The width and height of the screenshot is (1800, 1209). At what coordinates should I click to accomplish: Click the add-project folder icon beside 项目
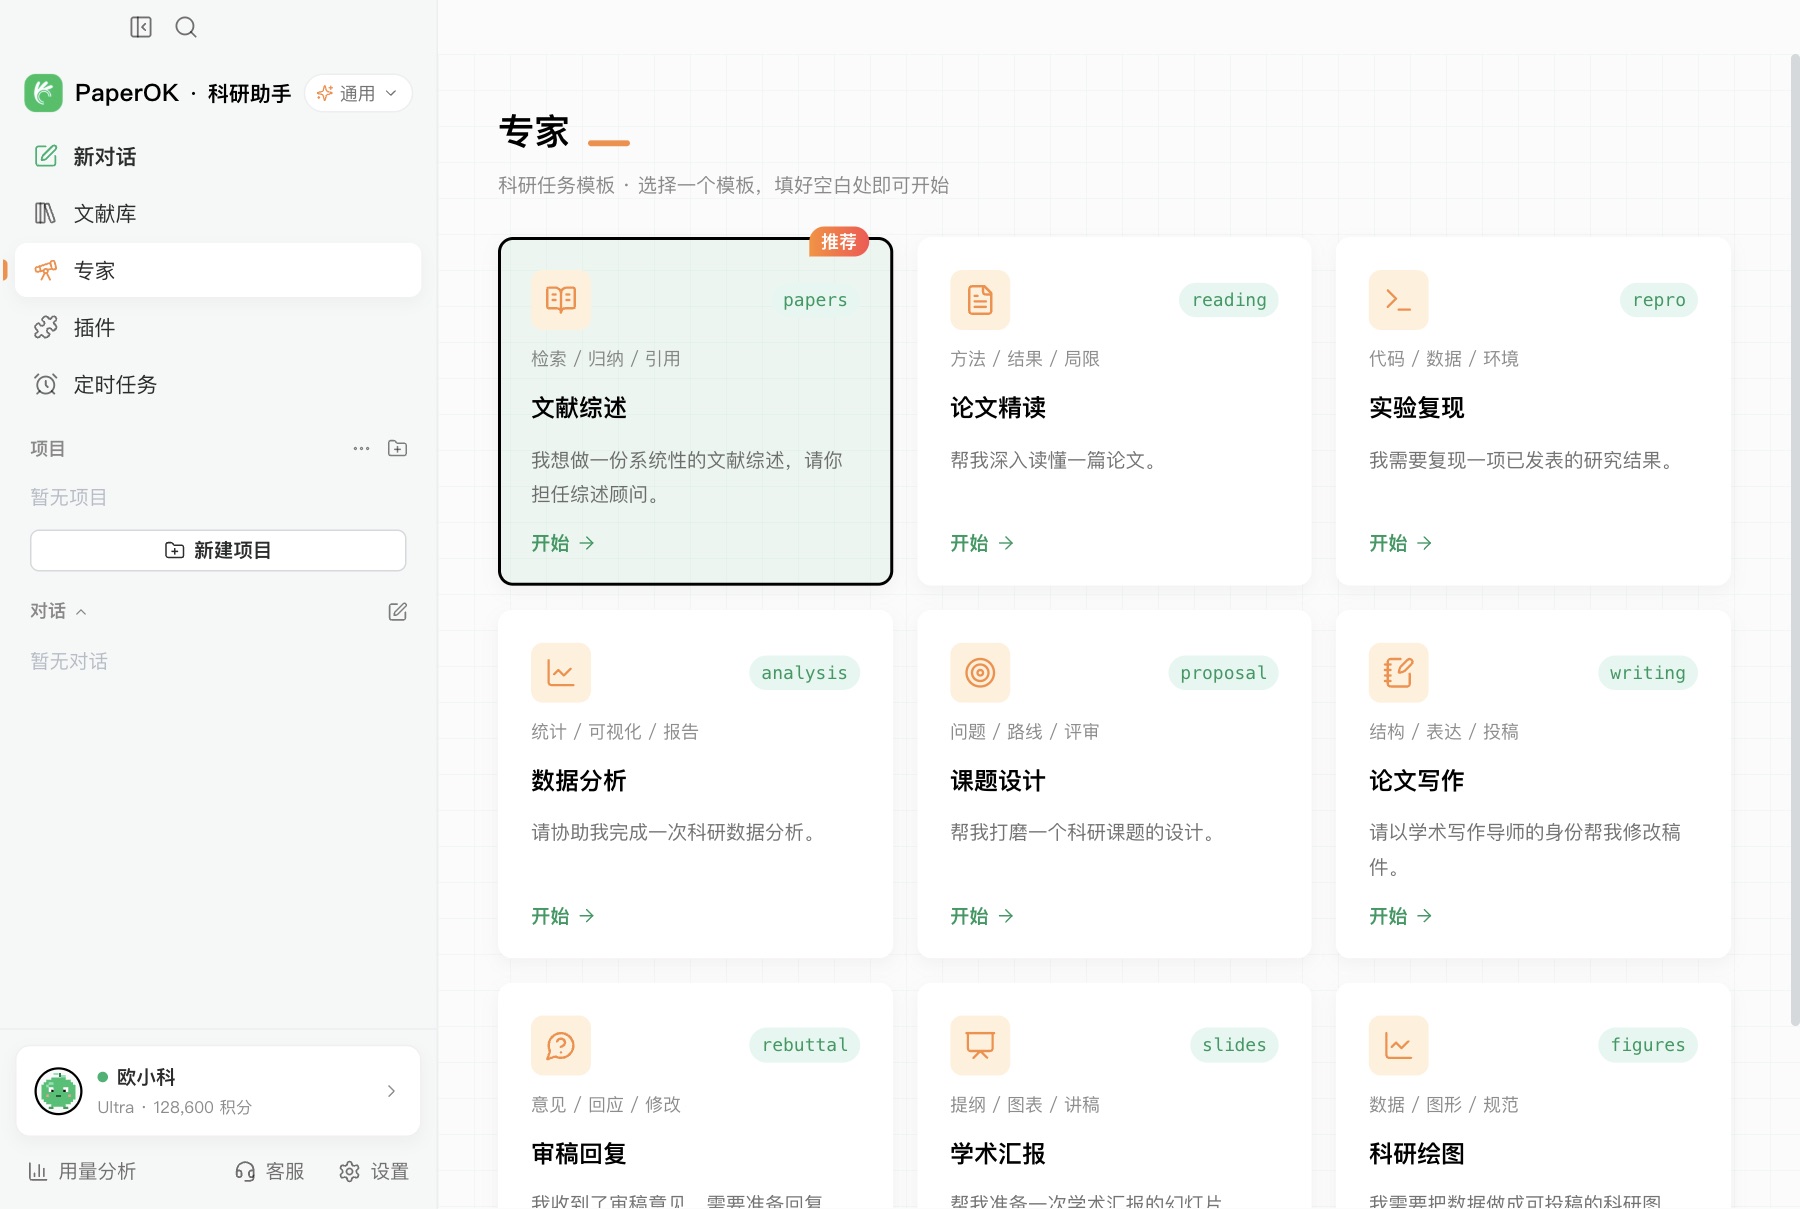click(x=398, y=448)
